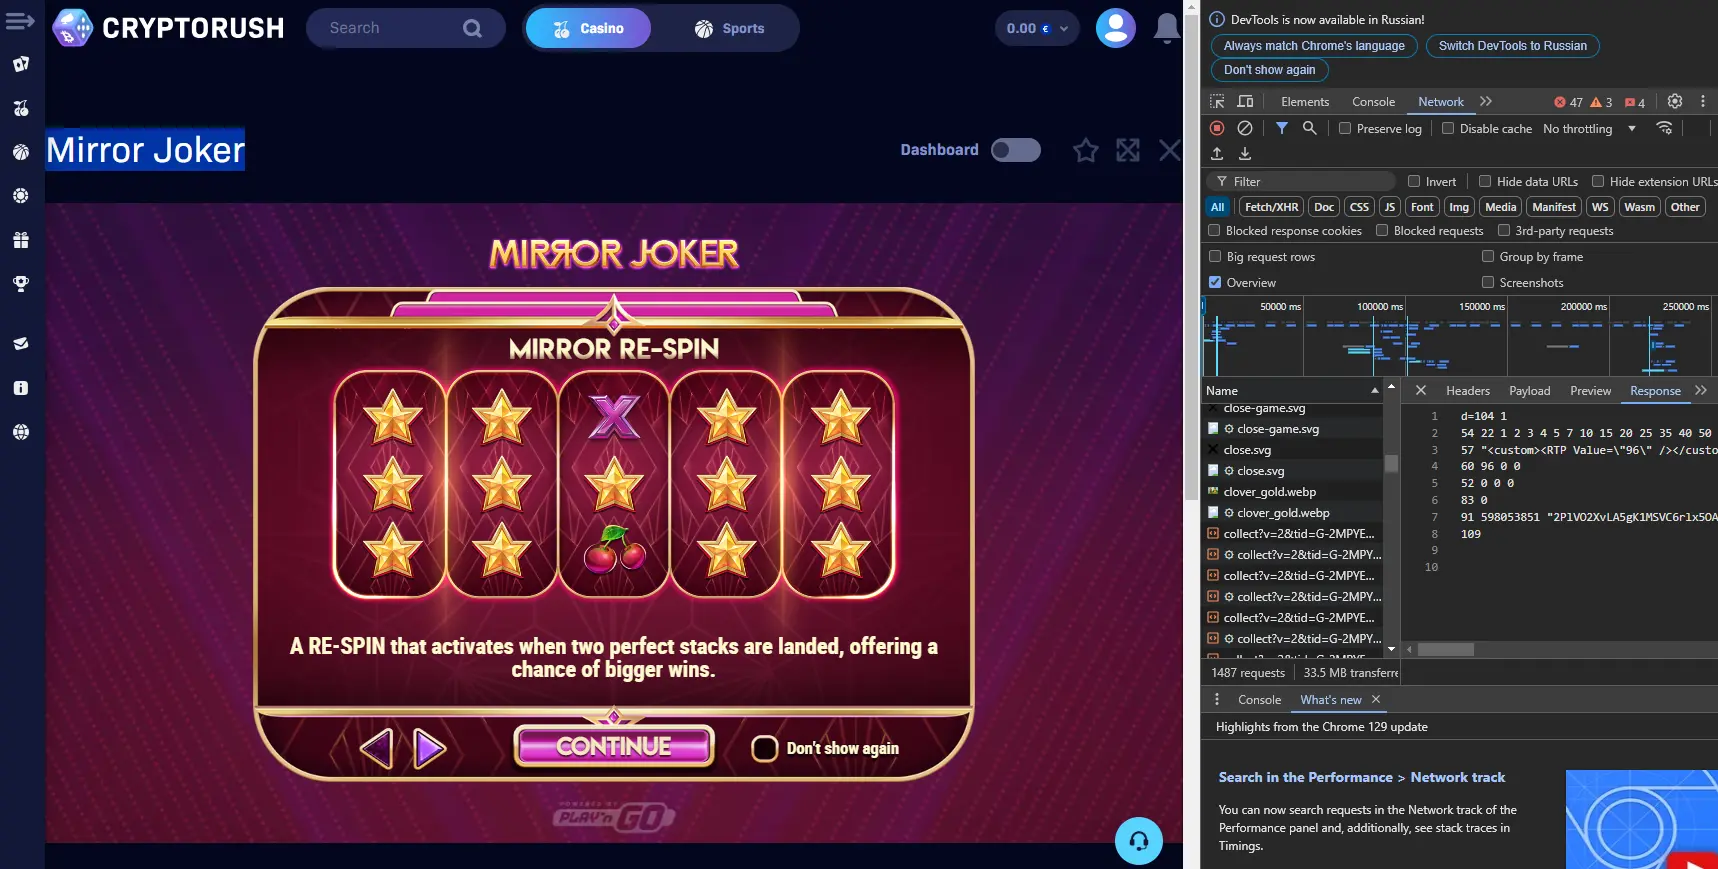Enable Preserve log checkbox

click(1345, 128)
